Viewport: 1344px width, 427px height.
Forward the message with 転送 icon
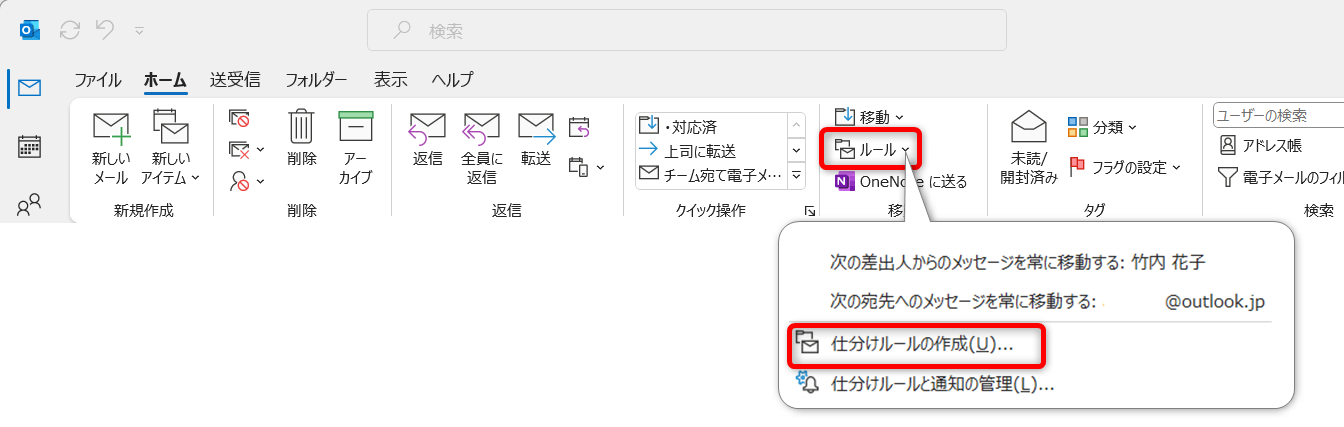535,128
